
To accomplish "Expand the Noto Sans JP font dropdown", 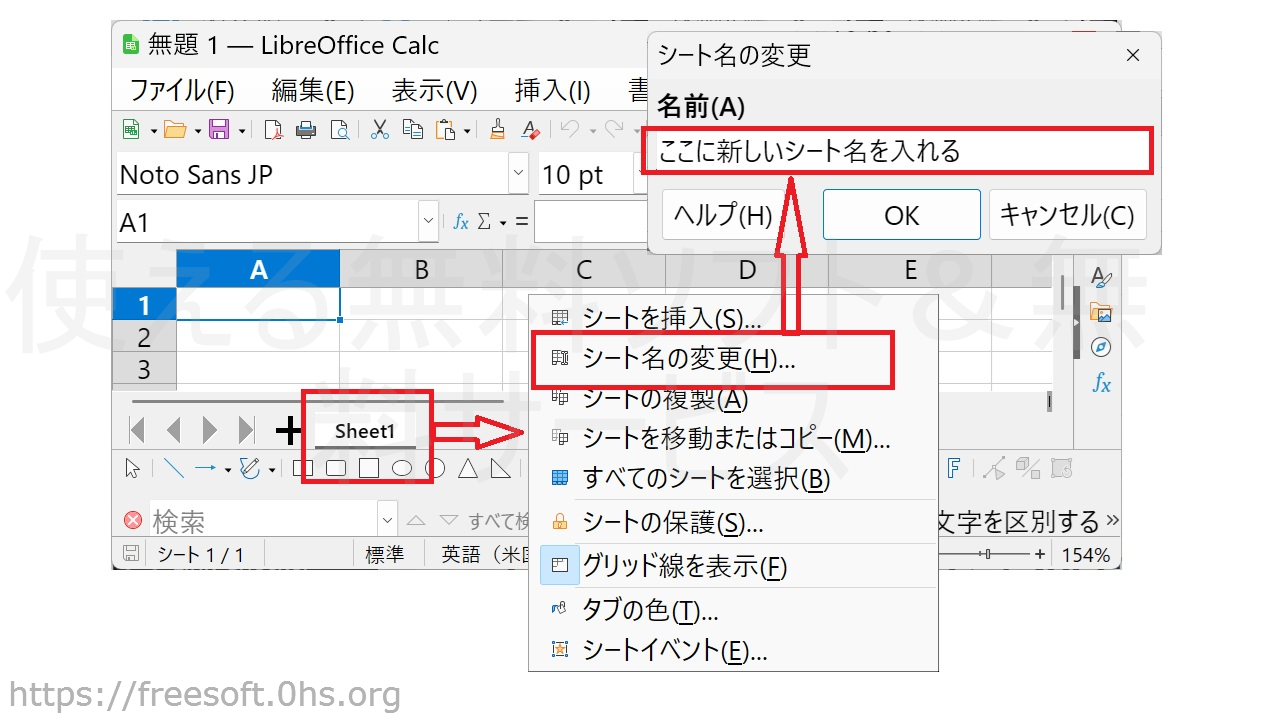I will click(518, 174).
